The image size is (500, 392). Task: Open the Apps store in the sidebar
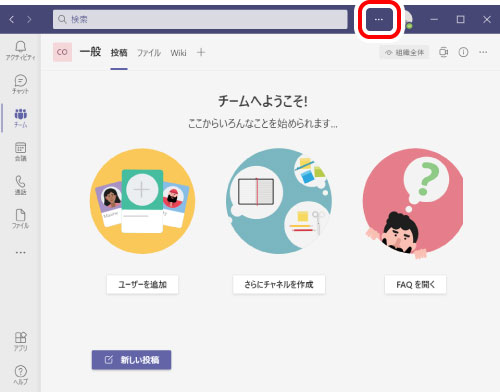(x=20, y=342)
